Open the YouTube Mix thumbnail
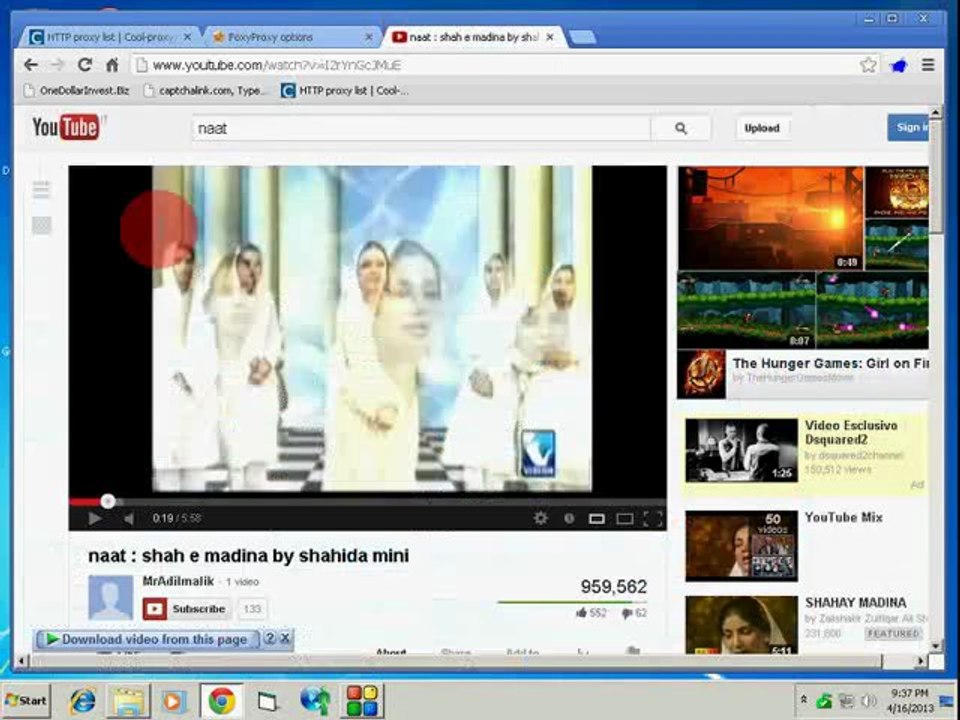The image size is (960, 720). click(x=741, y=546)
